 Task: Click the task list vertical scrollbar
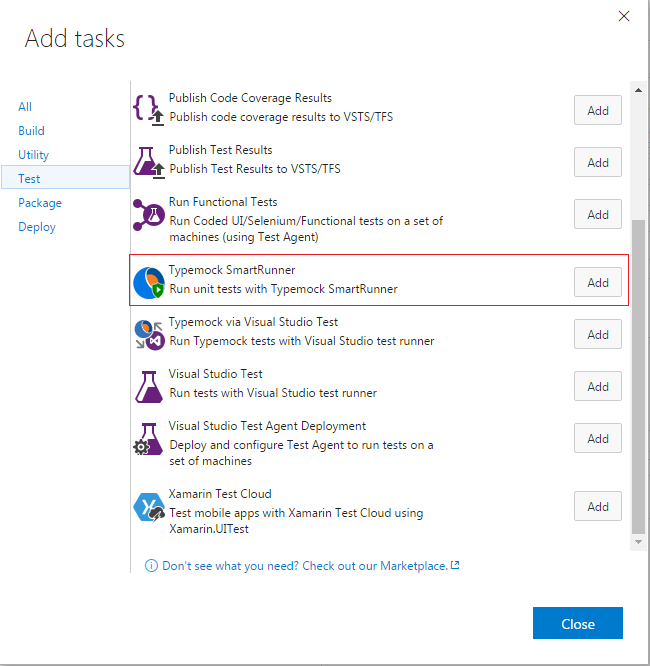point(638,380)
